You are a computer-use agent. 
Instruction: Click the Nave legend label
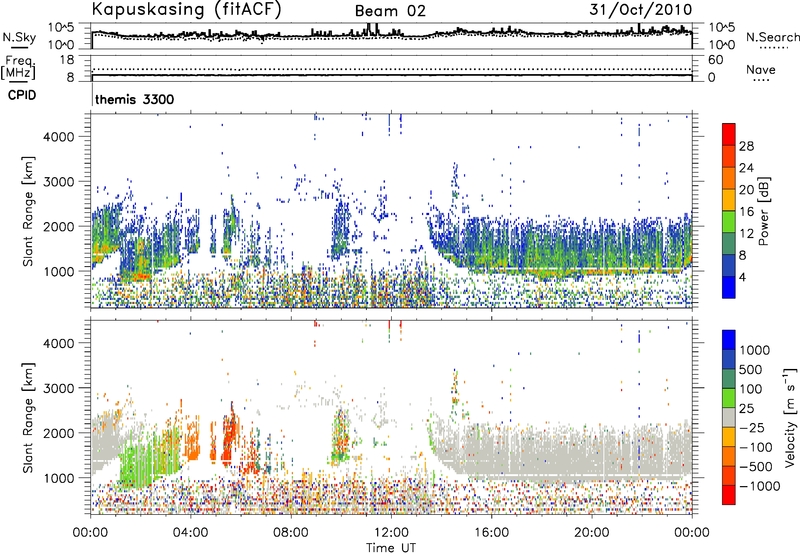pyautogui.click(x=761, y=69)
